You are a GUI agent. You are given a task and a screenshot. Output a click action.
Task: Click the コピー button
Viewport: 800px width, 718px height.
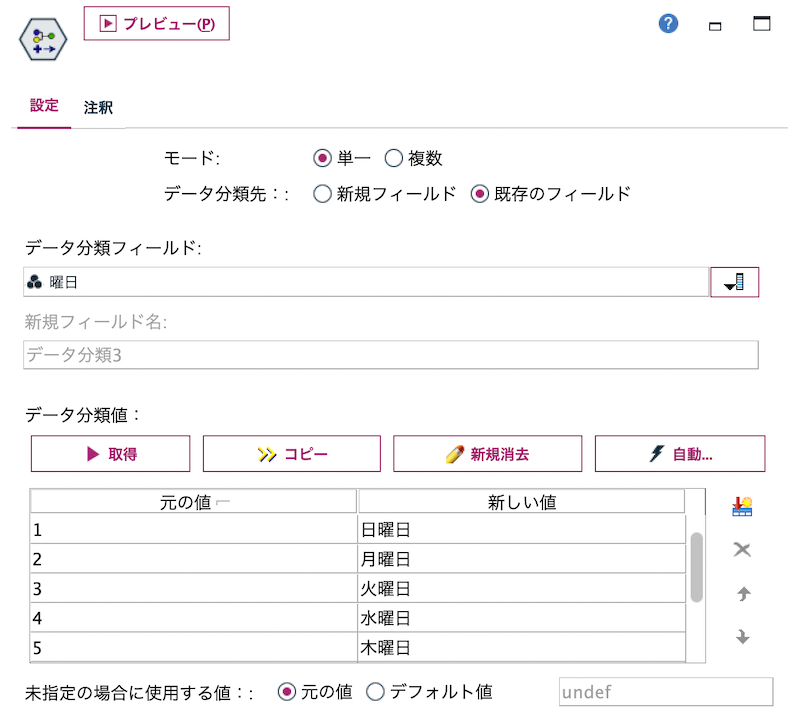coord(292,453)
